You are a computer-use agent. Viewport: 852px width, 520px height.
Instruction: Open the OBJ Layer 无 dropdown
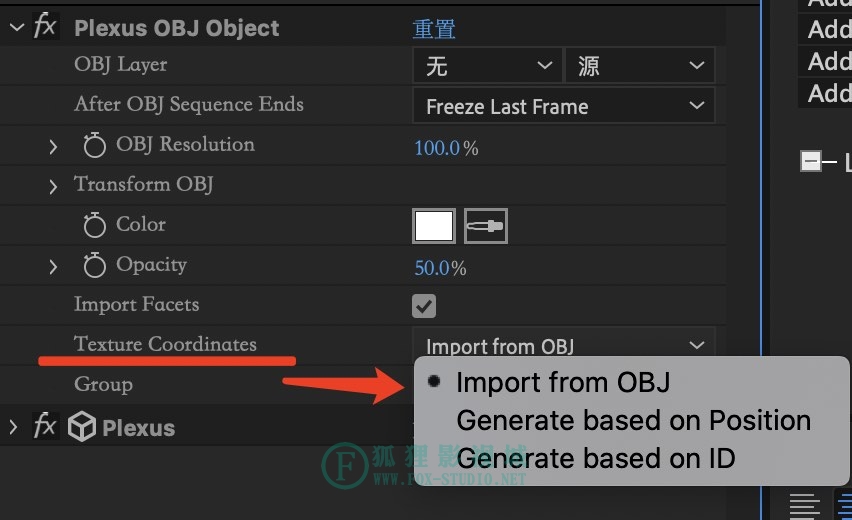click(x=487, y=66)
